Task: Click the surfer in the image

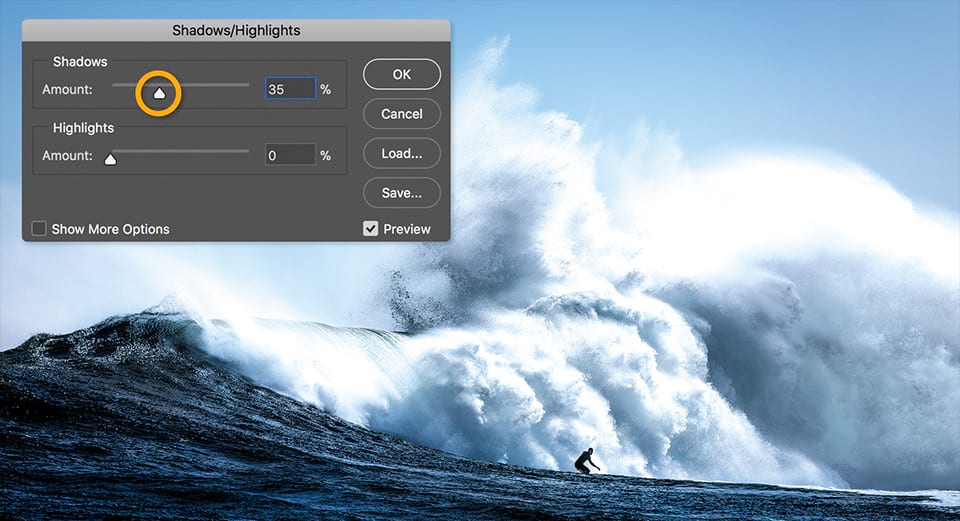Action: tap(587, 460)
